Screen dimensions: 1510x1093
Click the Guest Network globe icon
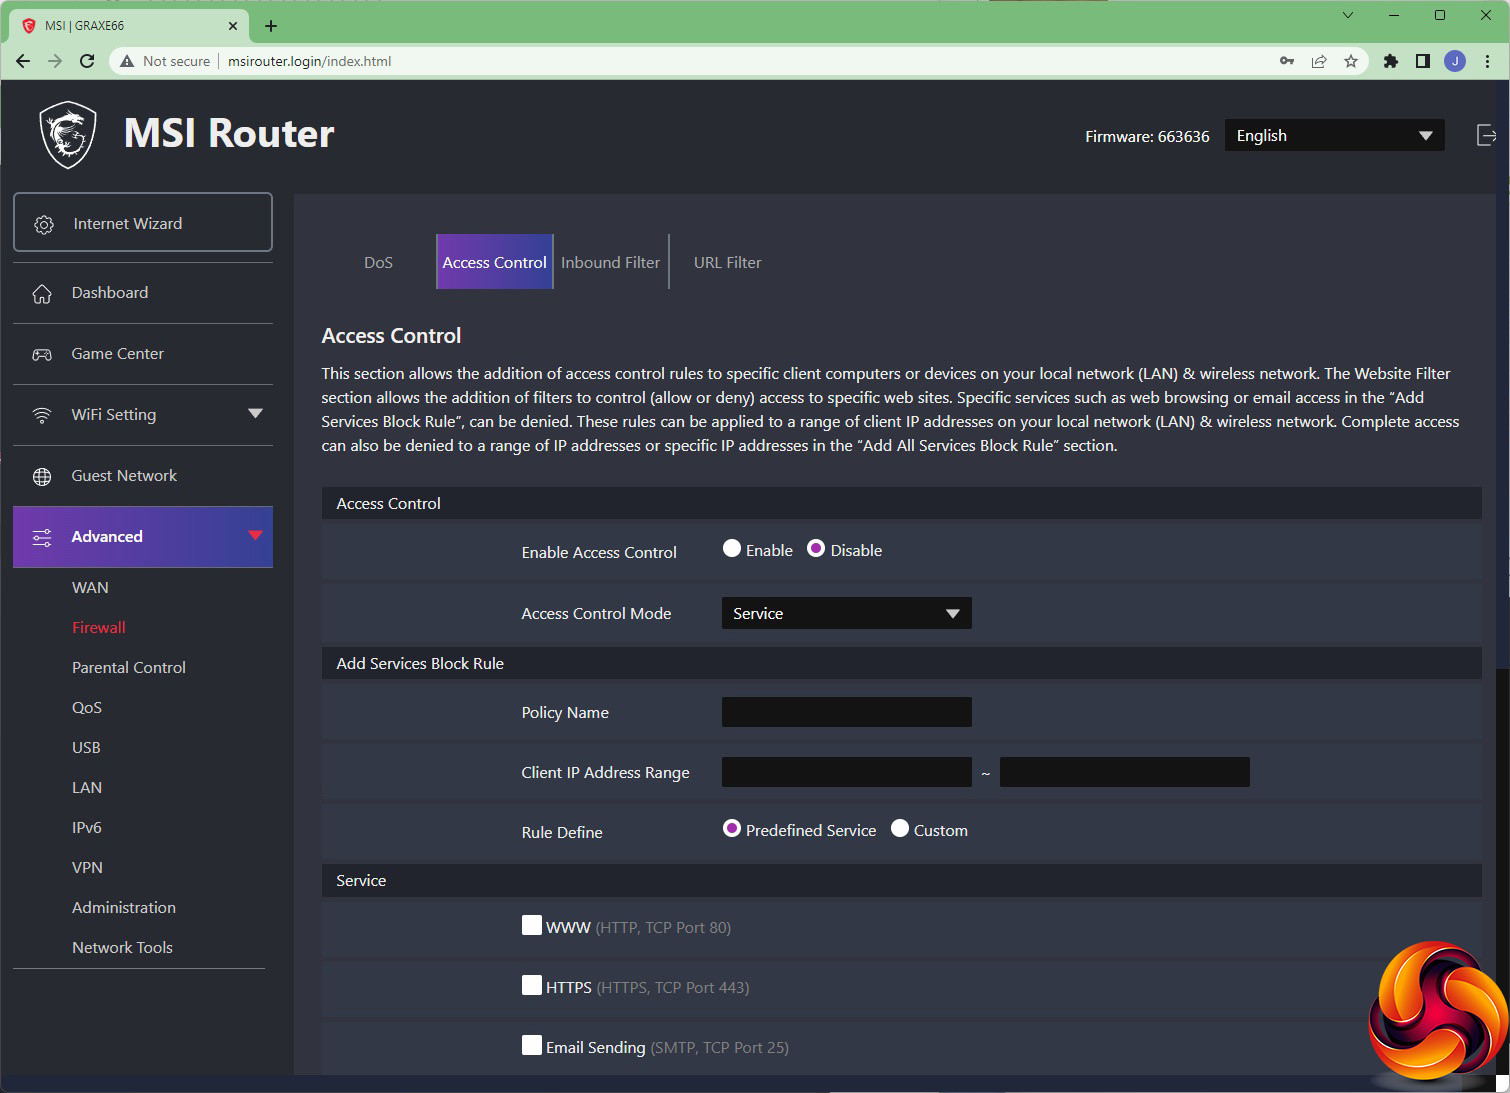42,476
